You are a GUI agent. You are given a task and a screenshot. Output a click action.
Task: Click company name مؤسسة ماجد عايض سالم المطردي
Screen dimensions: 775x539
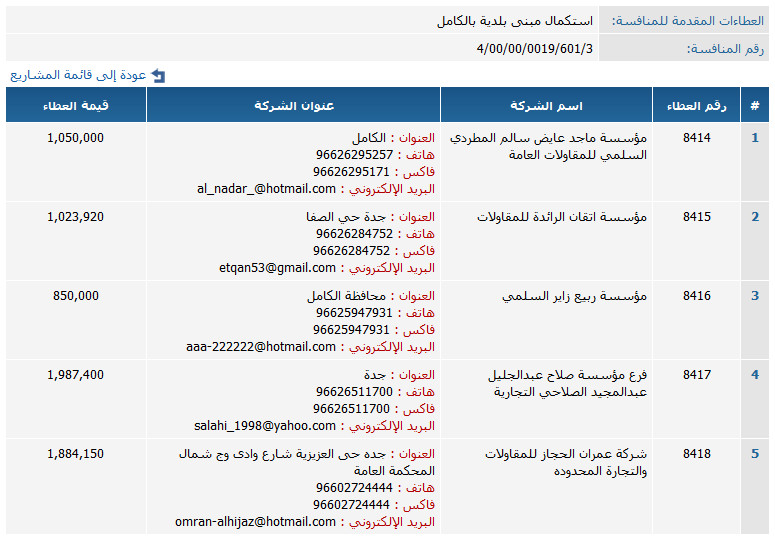(x=548, y=138)
